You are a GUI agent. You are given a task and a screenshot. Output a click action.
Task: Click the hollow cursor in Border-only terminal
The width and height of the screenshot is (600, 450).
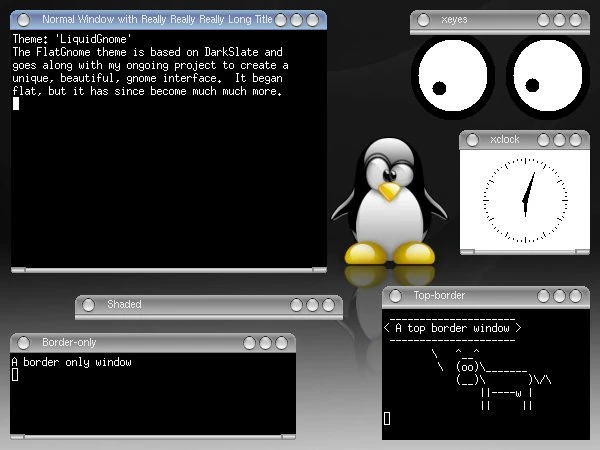coord(15,375)
